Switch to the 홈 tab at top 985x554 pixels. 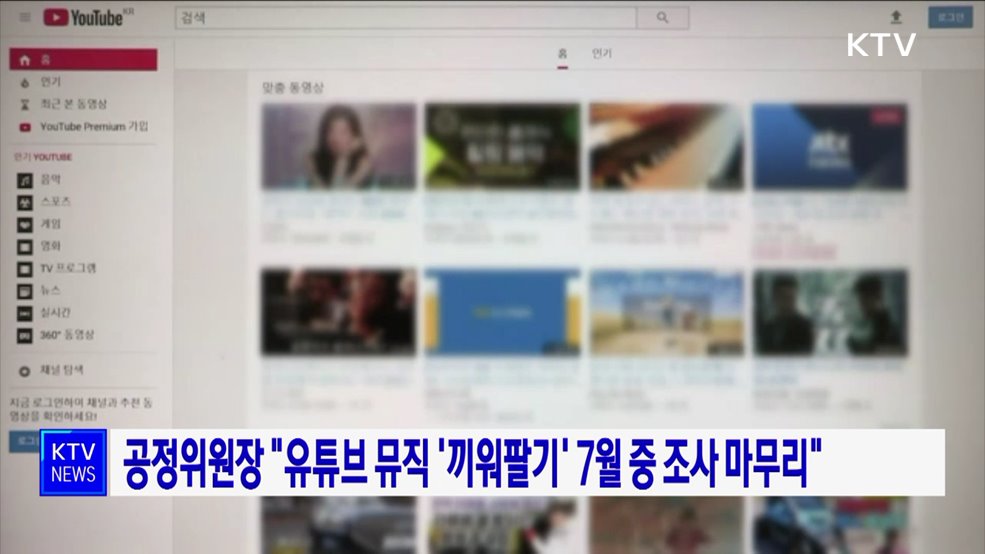point(563,54)
